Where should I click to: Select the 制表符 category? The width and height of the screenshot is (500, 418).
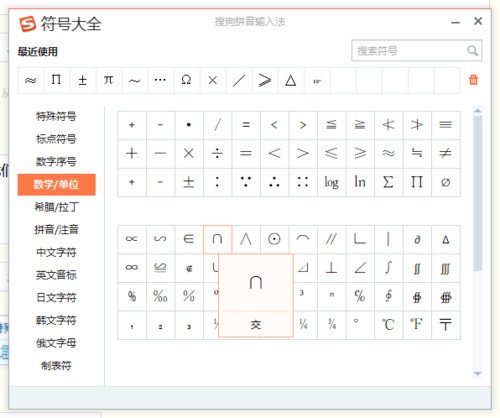[x=56, y=366]
